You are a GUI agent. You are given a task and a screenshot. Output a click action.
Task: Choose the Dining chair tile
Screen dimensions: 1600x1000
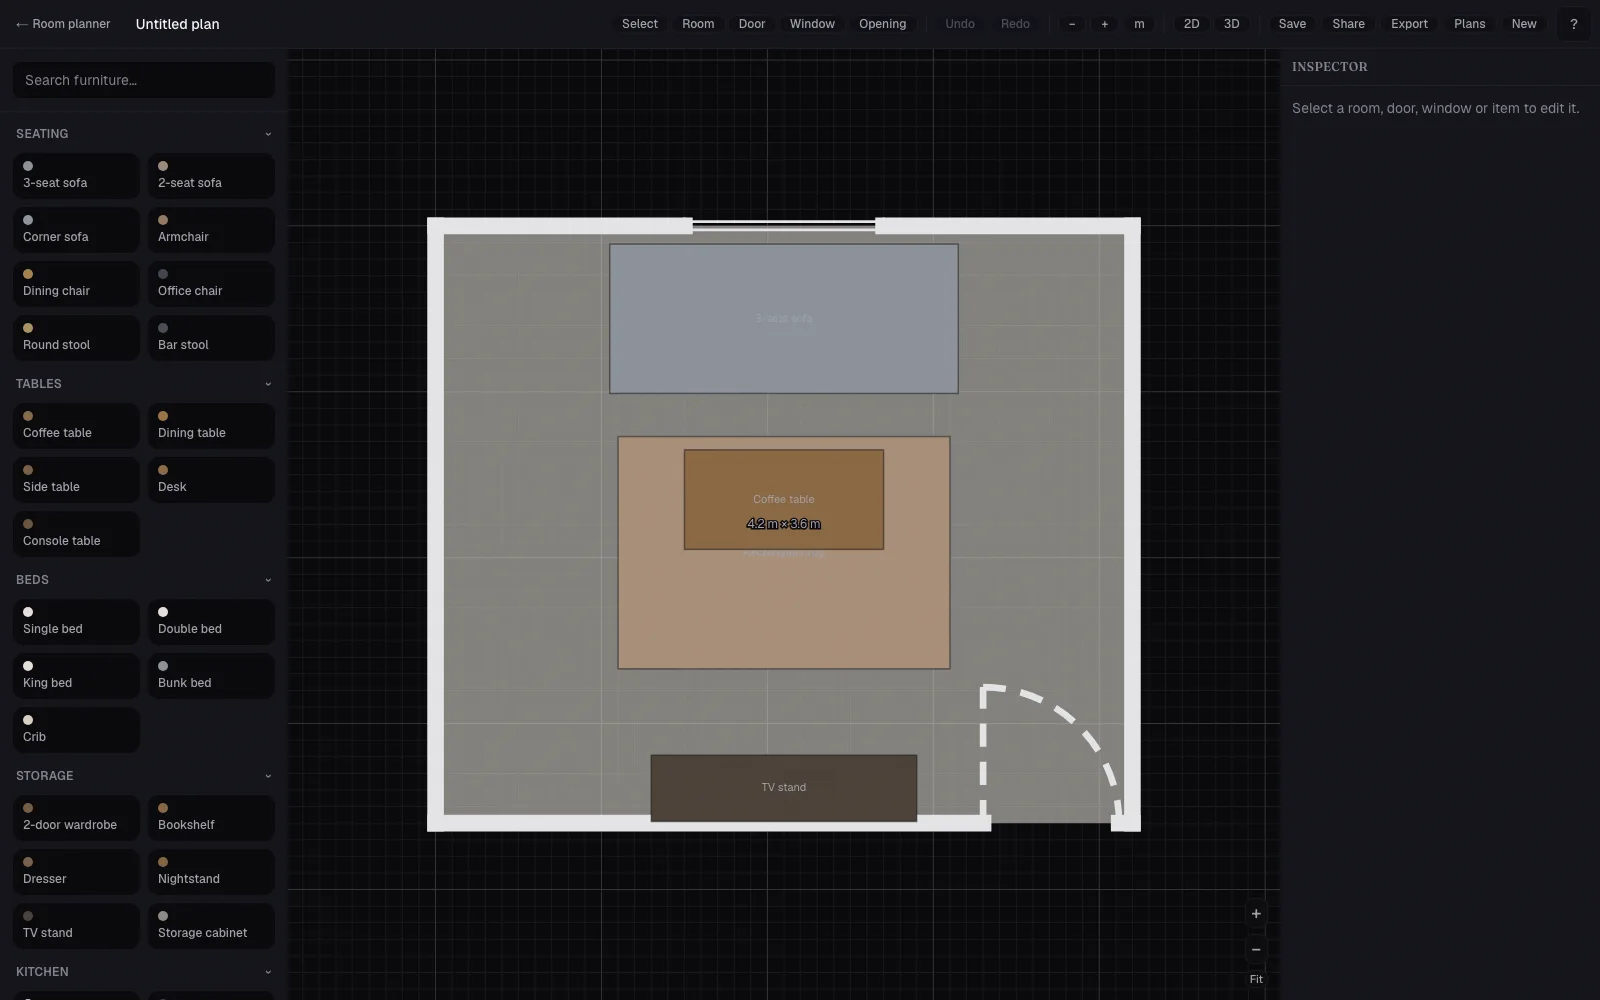coord(76,284)
